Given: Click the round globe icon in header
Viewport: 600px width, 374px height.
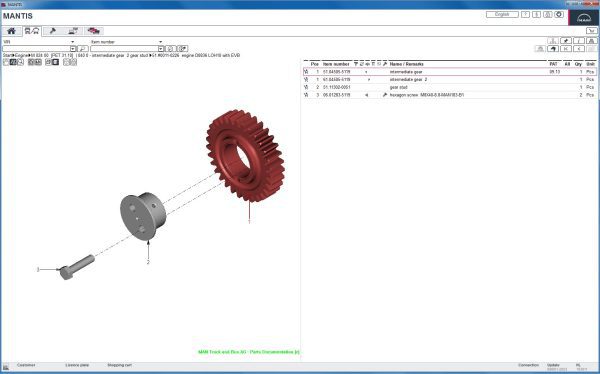Looking at the screenshot, I should pyautogui.click(x=559, y=15).
